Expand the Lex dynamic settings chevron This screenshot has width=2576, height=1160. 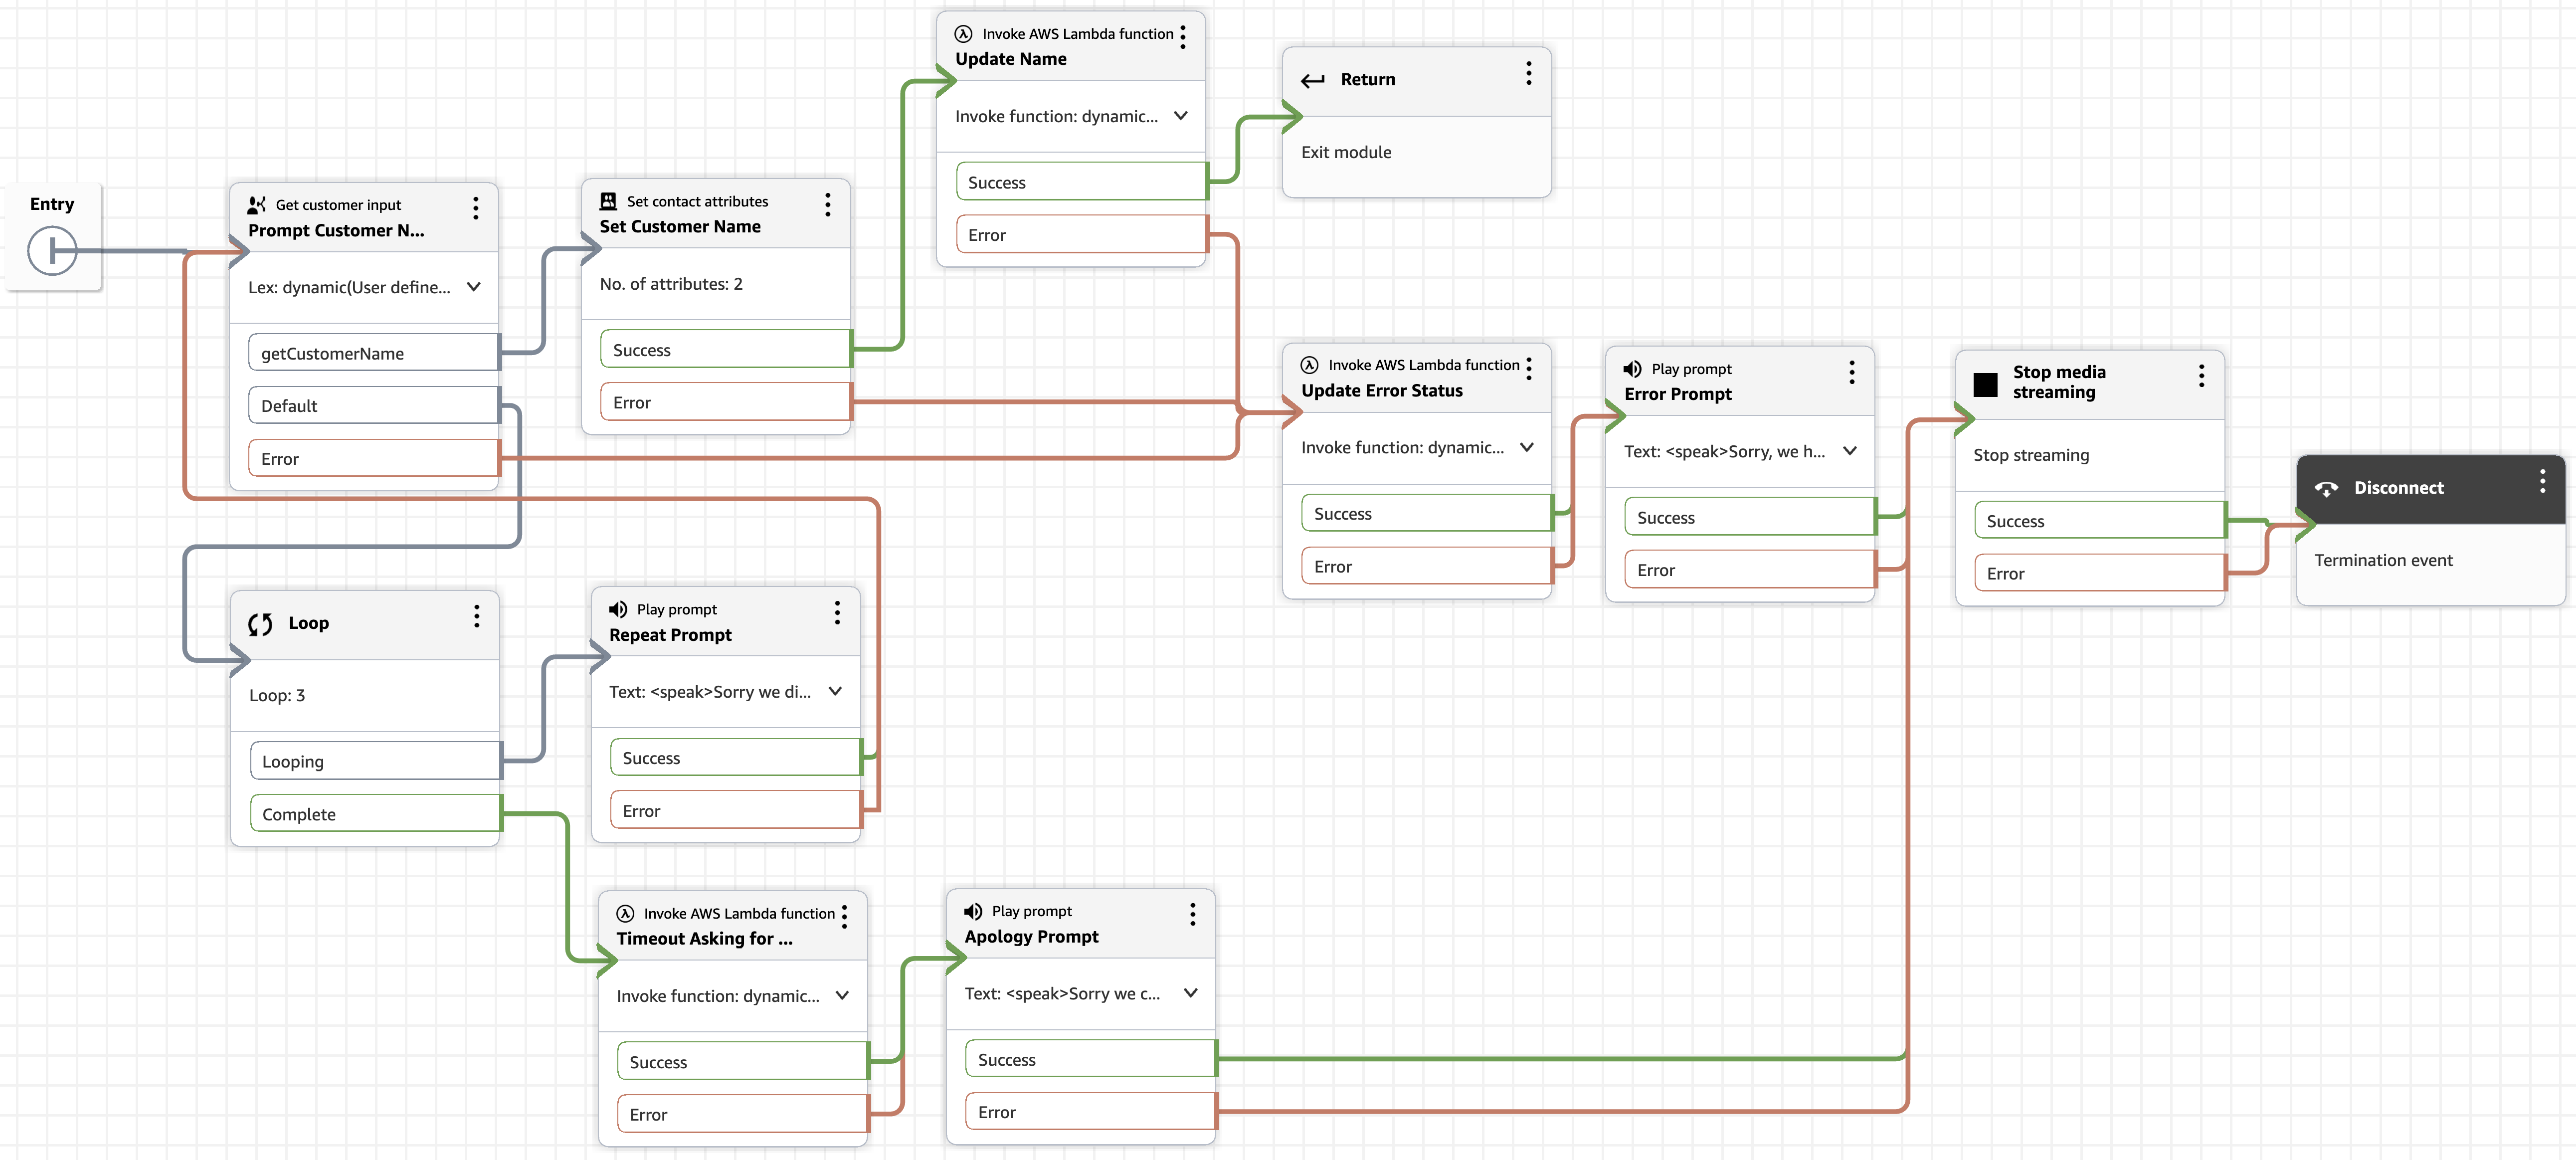(474, 287)
